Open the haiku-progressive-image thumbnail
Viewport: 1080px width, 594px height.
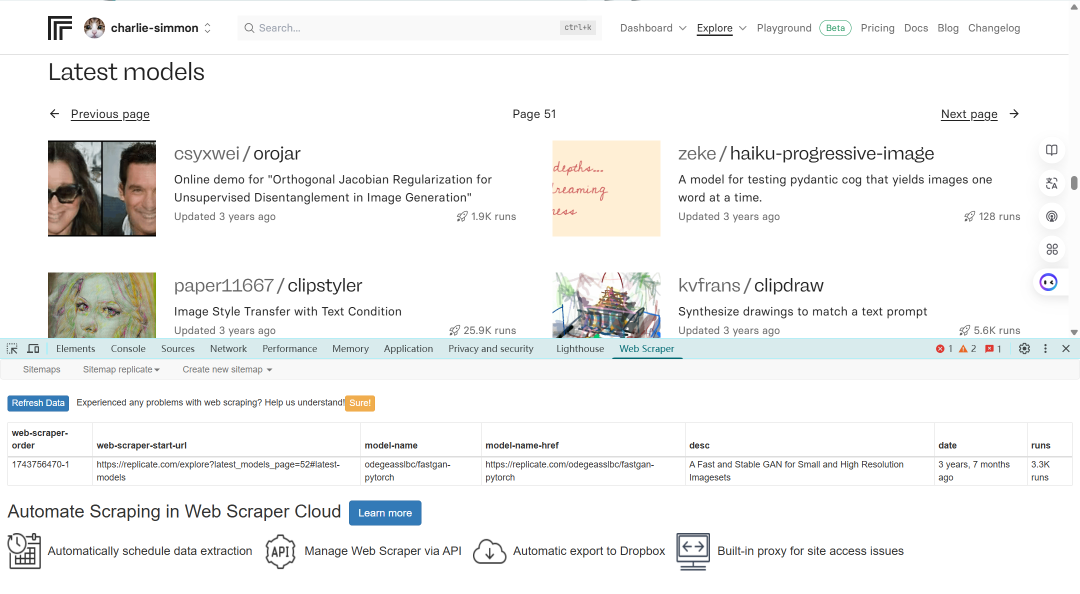(606, 189)
